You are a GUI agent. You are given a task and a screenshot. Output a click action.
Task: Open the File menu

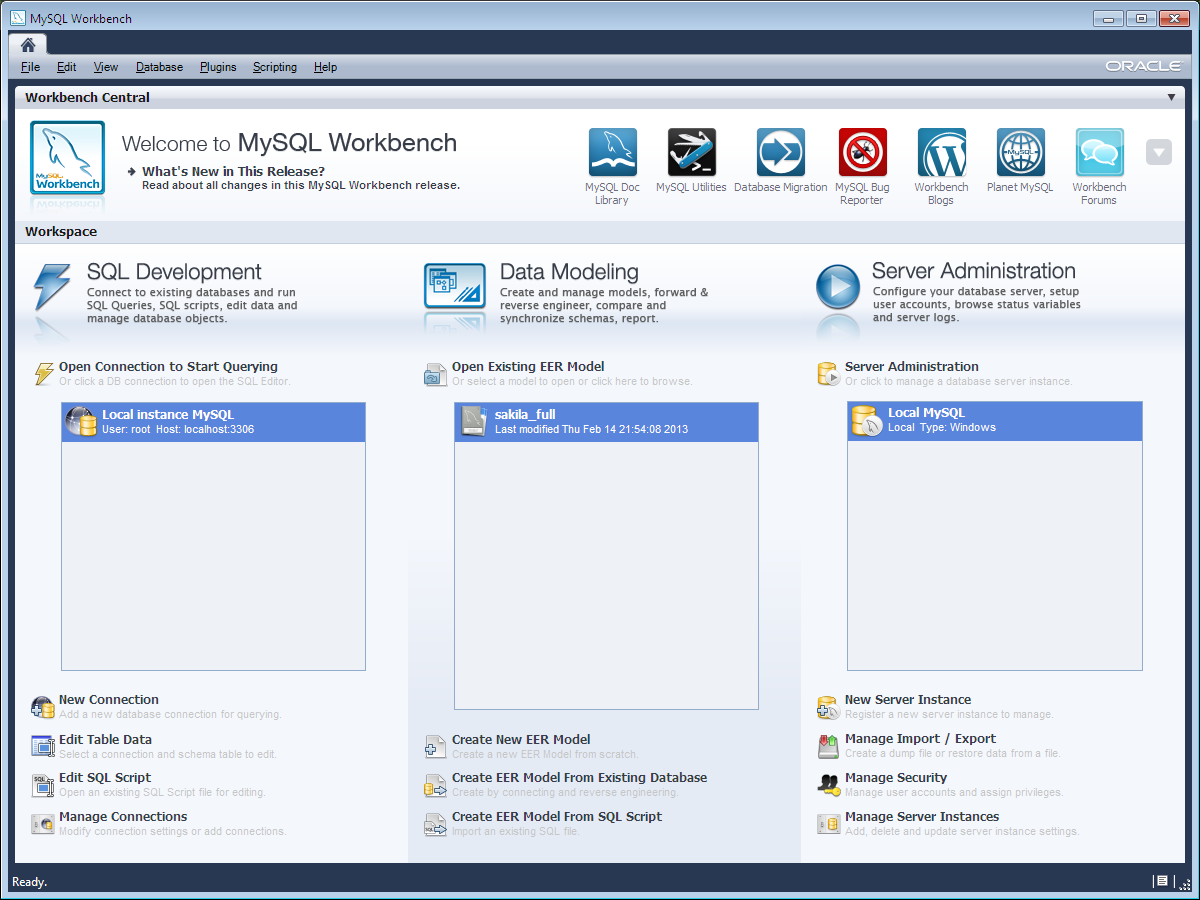(x=30, y=67)
